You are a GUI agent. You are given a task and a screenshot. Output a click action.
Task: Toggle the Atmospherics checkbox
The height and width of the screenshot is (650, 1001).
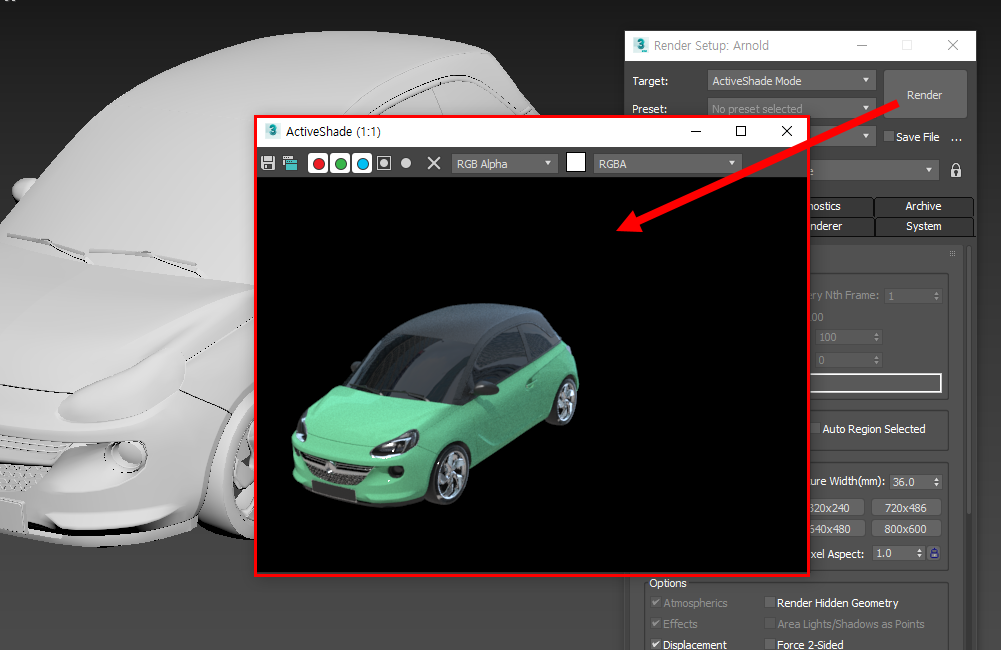656,602
